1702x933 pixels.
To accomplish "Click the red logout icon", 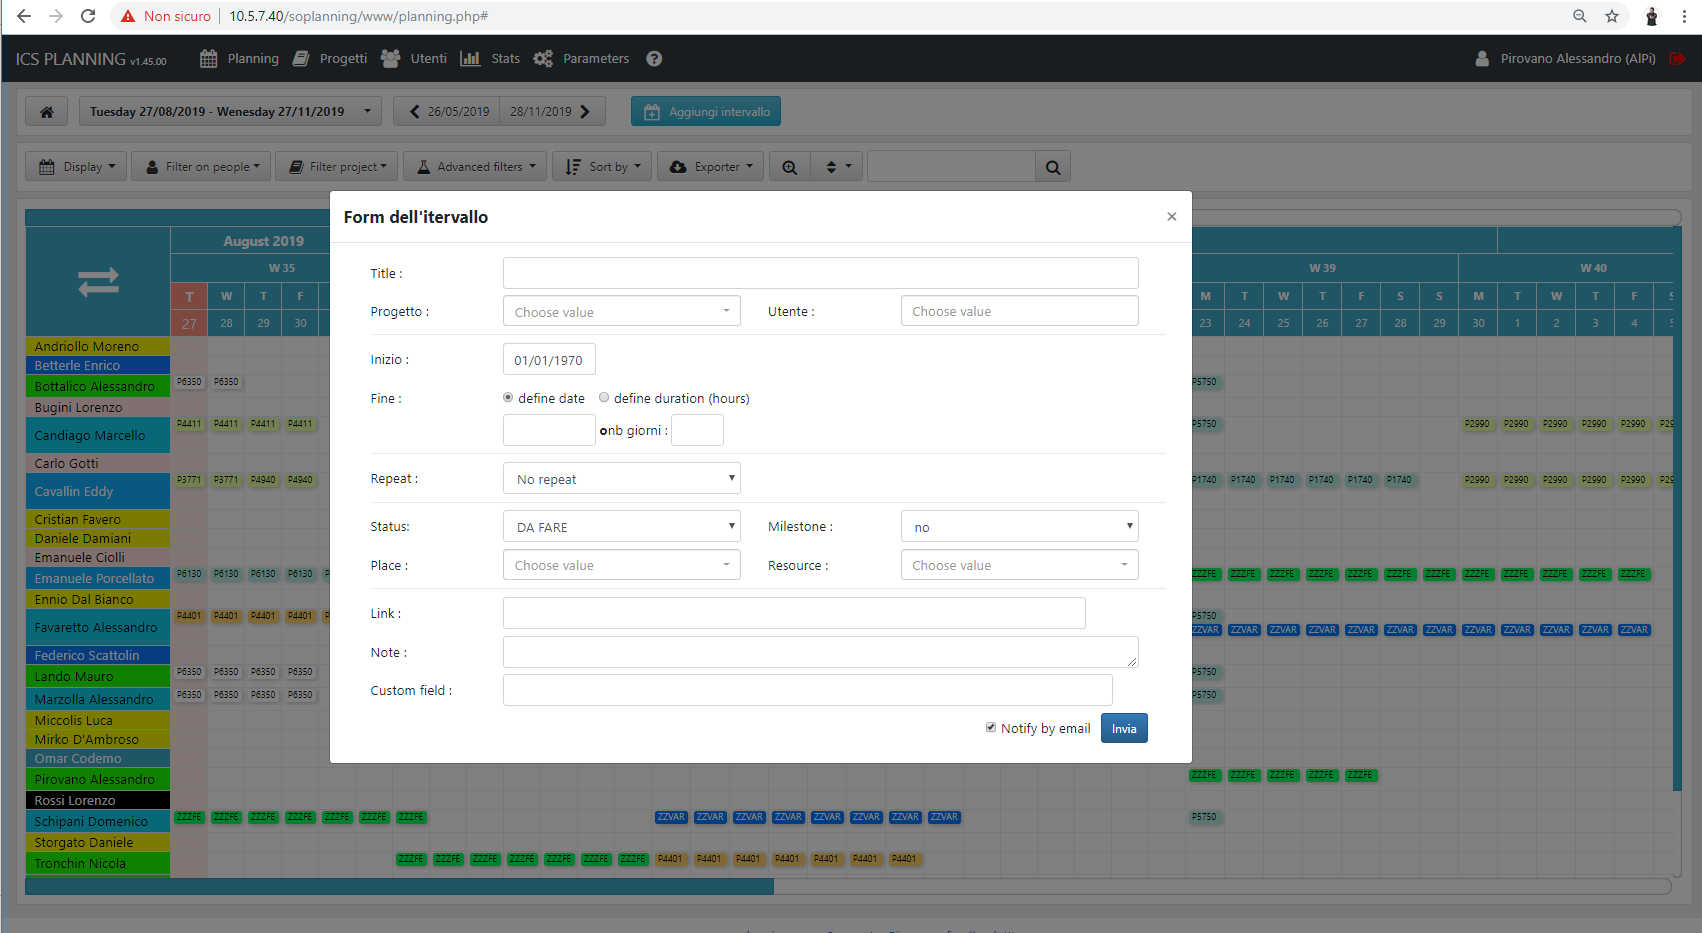I will pyautogui.click(x=1677, y=59).
